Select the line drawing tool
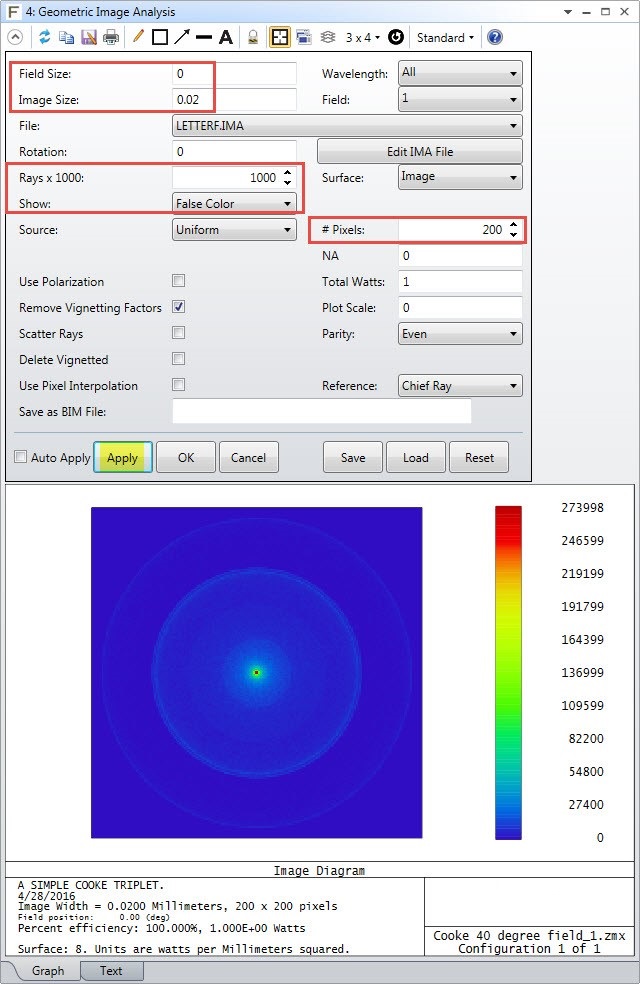Viewport: 640px width, 984px height. pos(204,38)
